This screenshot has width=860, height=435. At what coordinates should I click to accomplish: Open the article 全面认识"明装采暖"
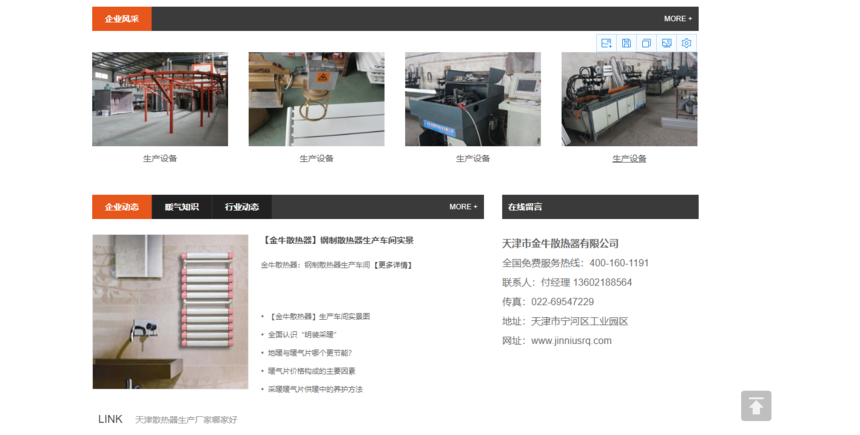click(x=301, y=334)
